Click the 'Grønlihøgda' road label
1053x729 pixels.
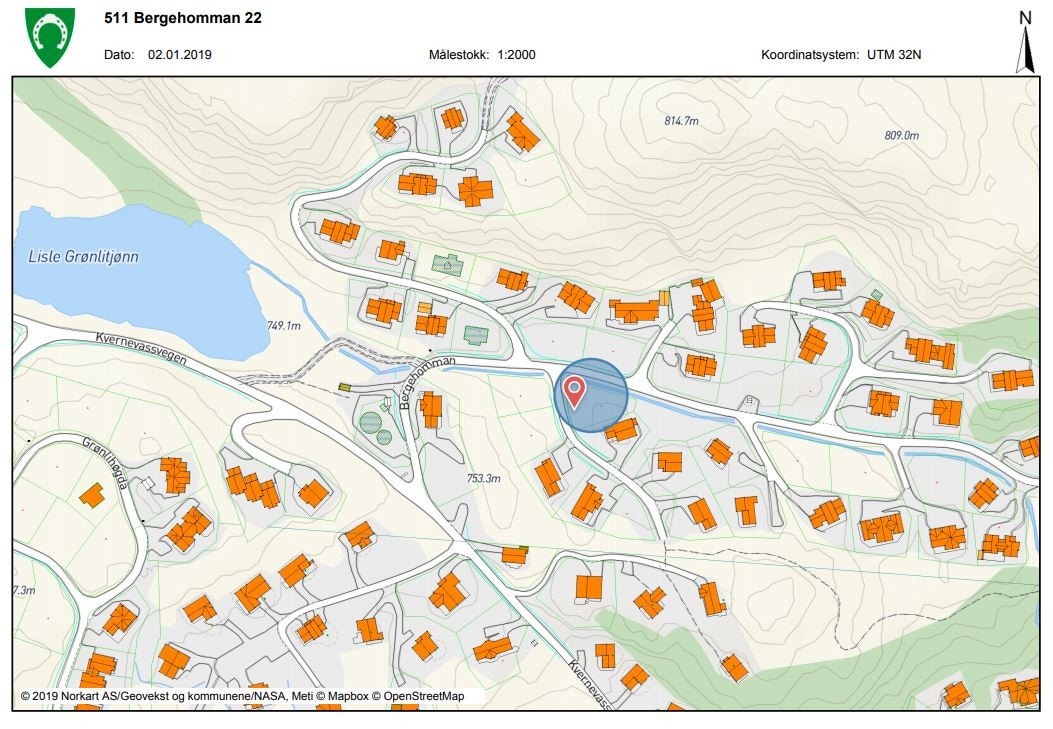[105, 463]
